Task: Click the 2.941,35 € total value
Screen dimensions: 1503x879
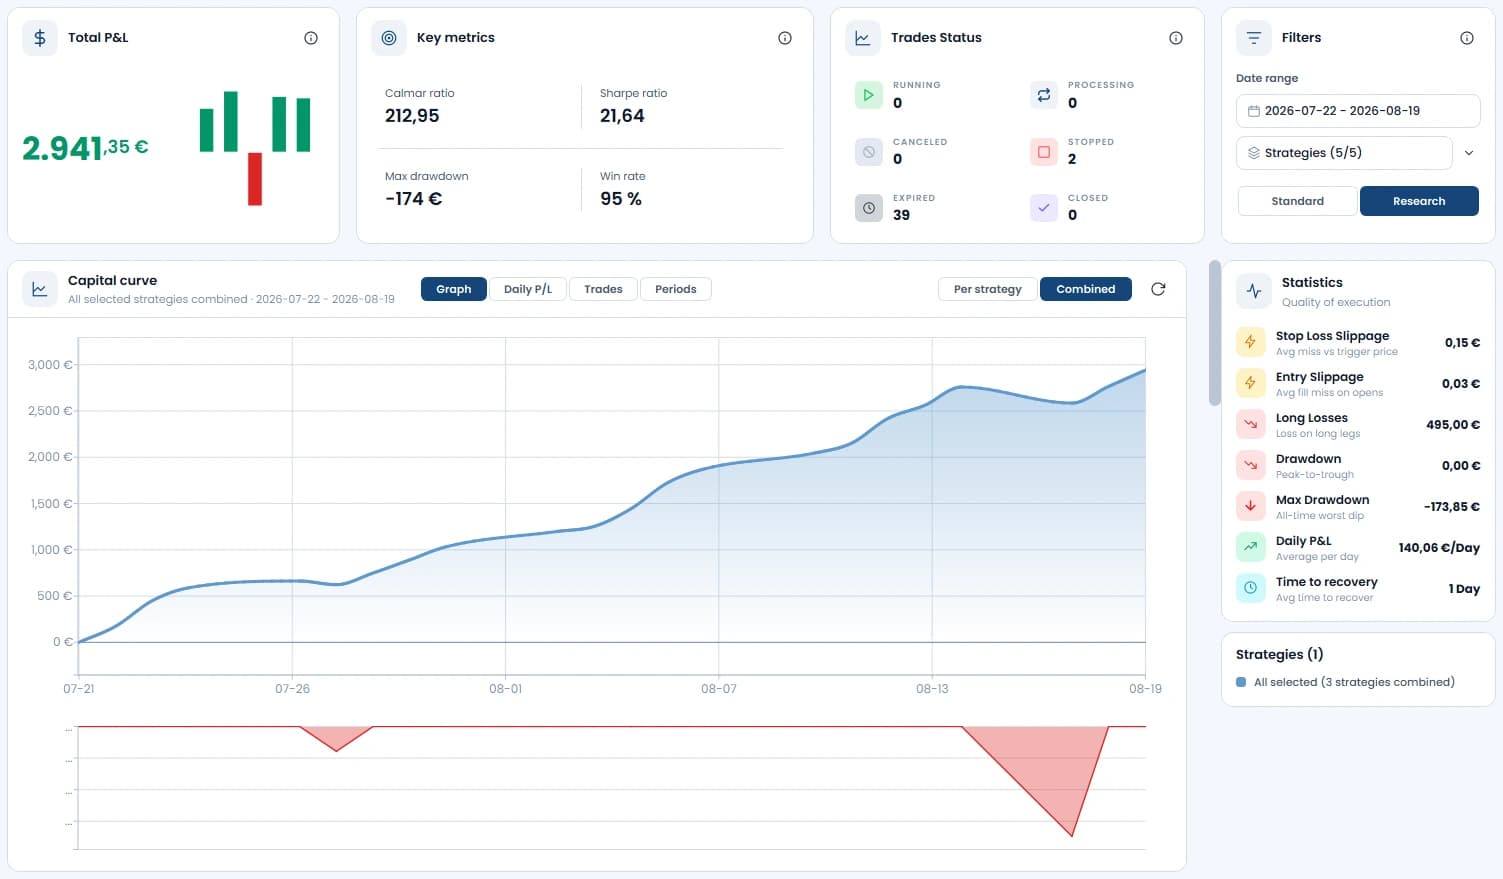Action: pyautogui.click(x=85, y=148)
